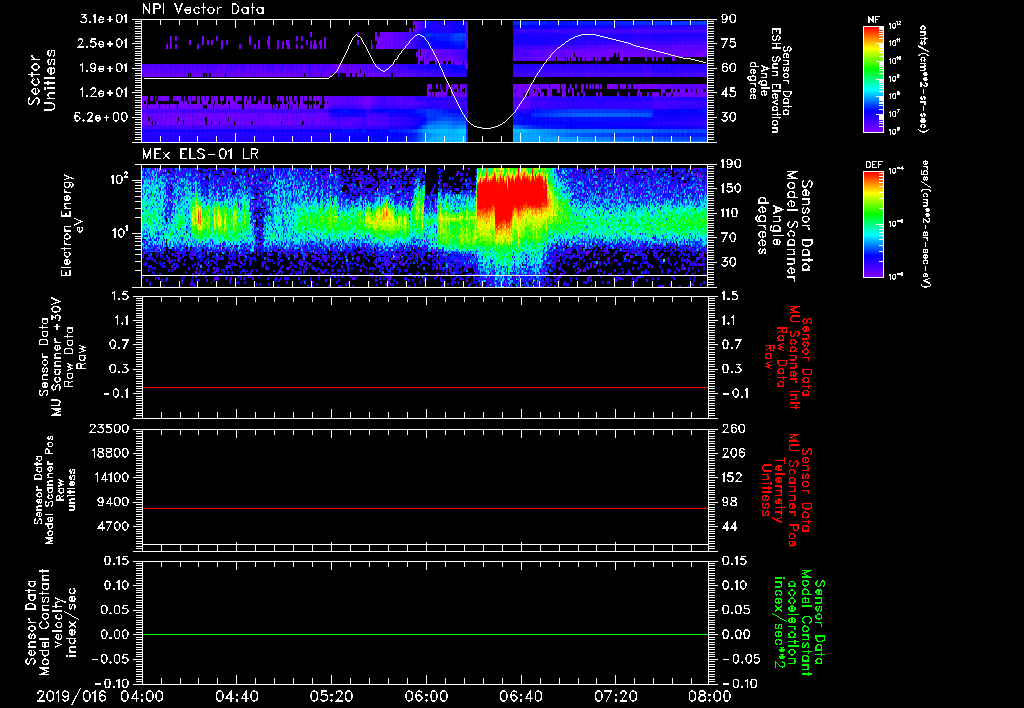
Task: Click the 04:40 time axis label
Action: click(236, 696)
